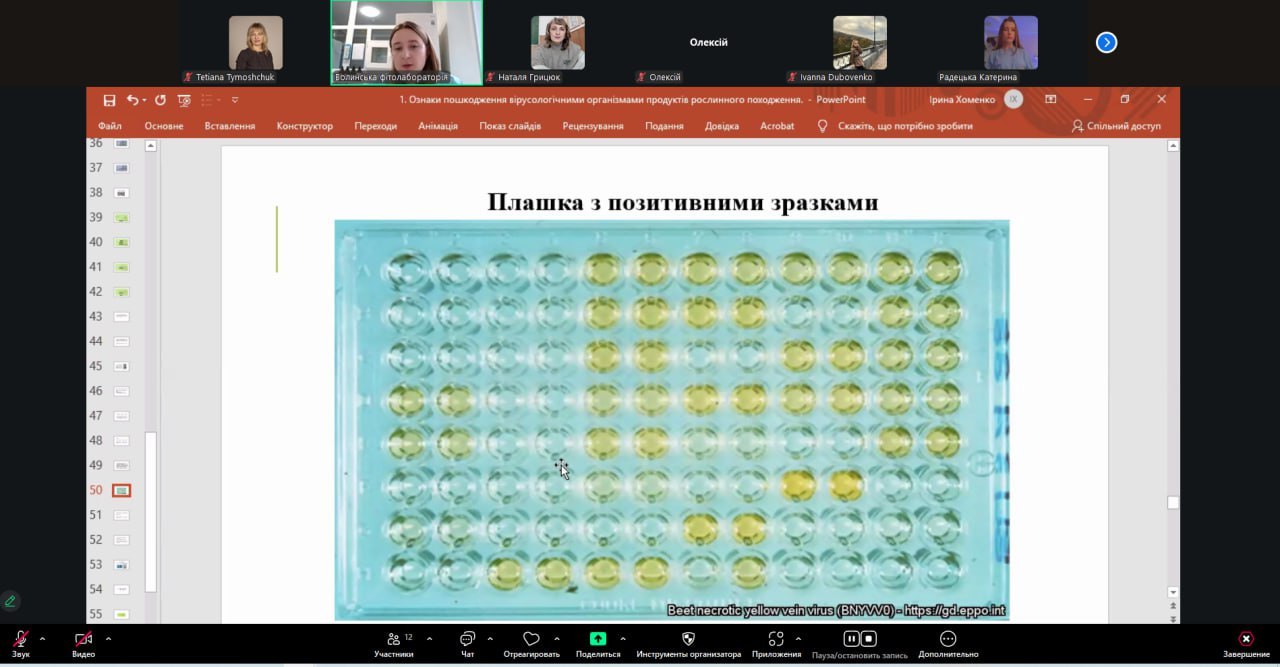Expand video options arrow next to Видео
This screenshot has height=667, width=1280.
108,638
